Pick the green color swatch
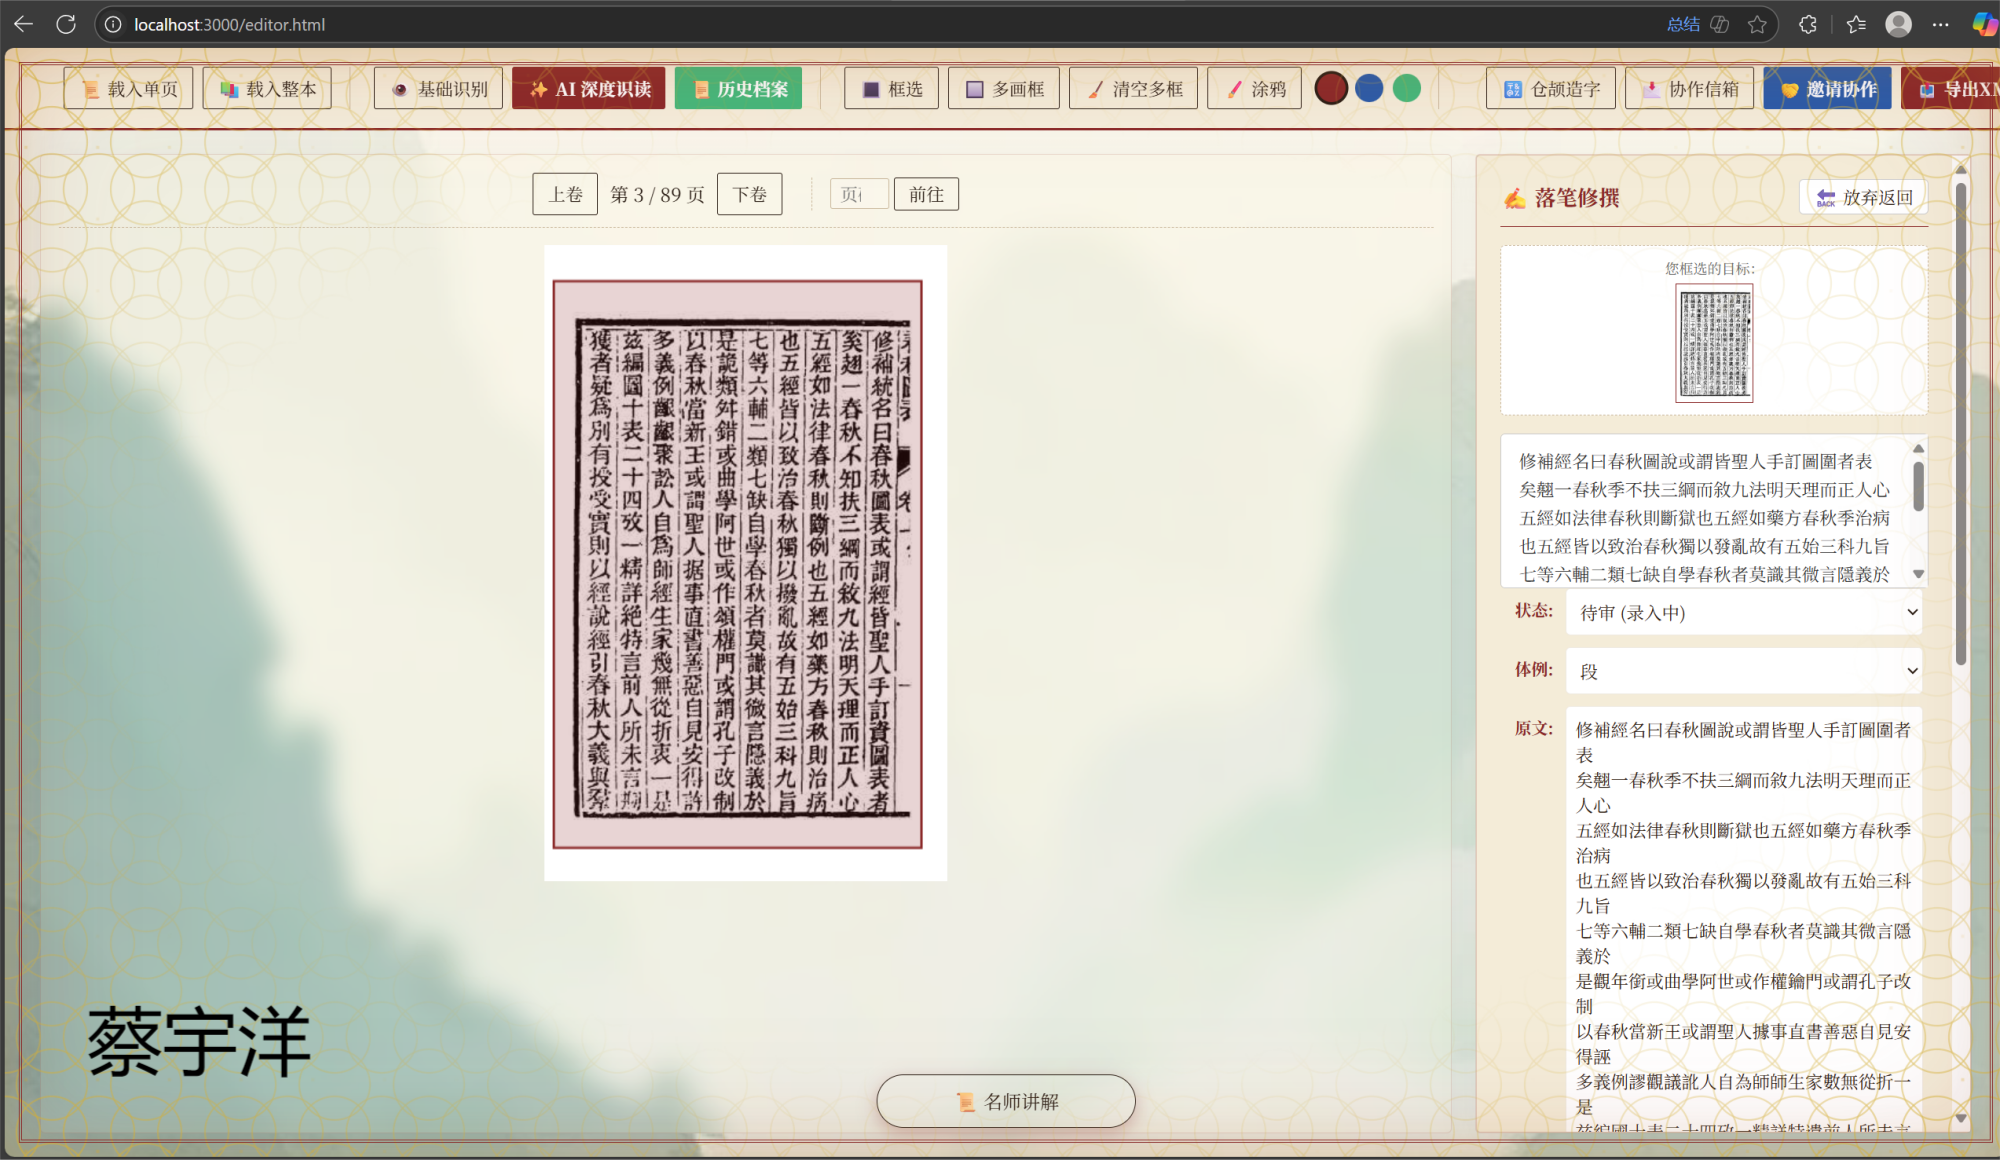 point(1407,89)
